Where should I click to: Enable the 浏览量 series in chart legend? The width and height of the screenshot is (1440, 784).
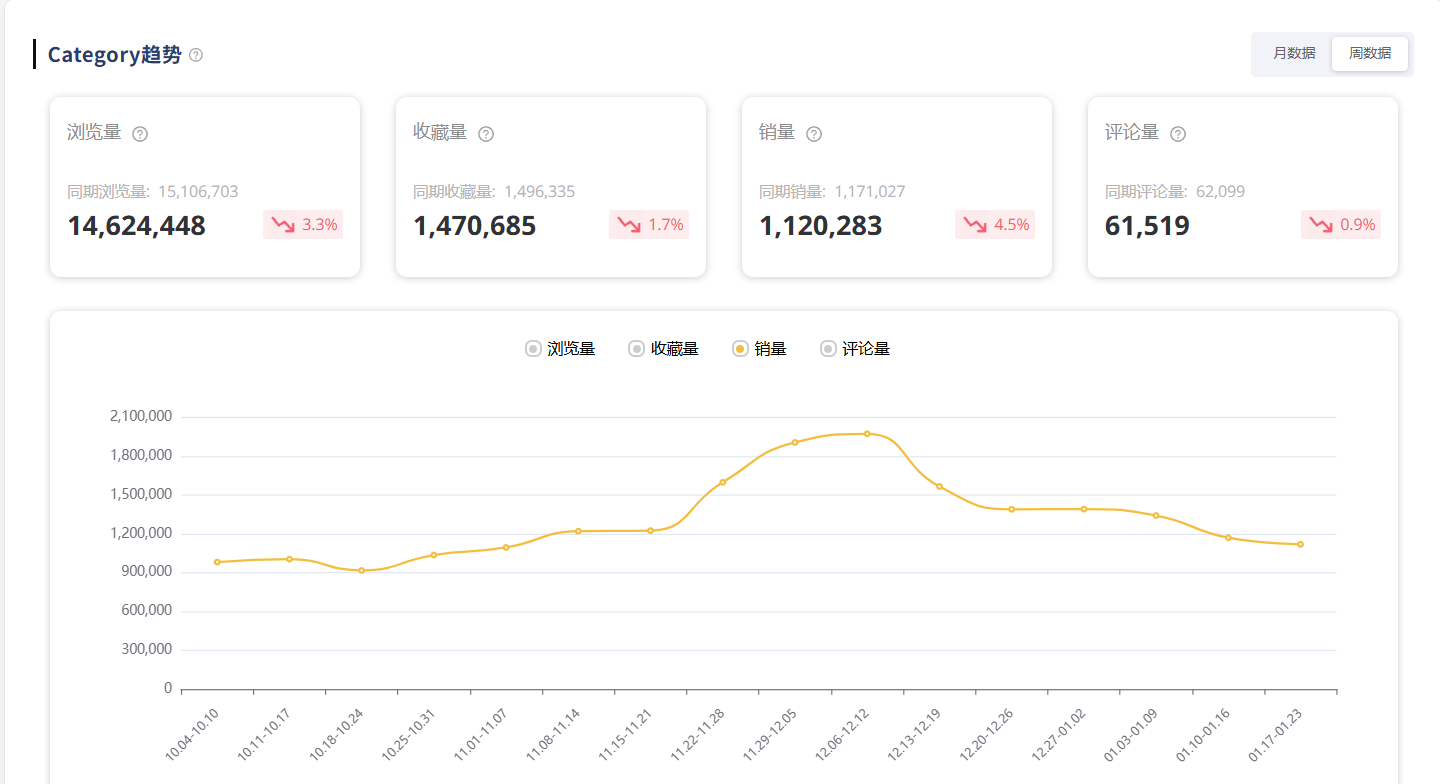pos(560,349)
